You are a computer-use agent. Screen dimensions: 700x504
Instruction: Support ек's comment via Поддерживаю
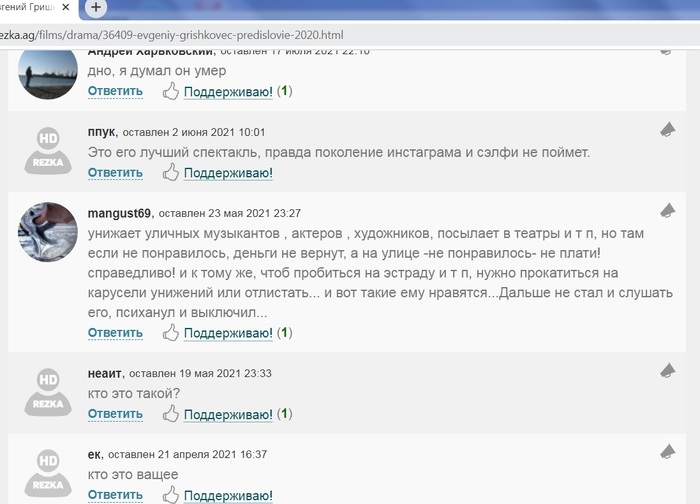(228, 496)
